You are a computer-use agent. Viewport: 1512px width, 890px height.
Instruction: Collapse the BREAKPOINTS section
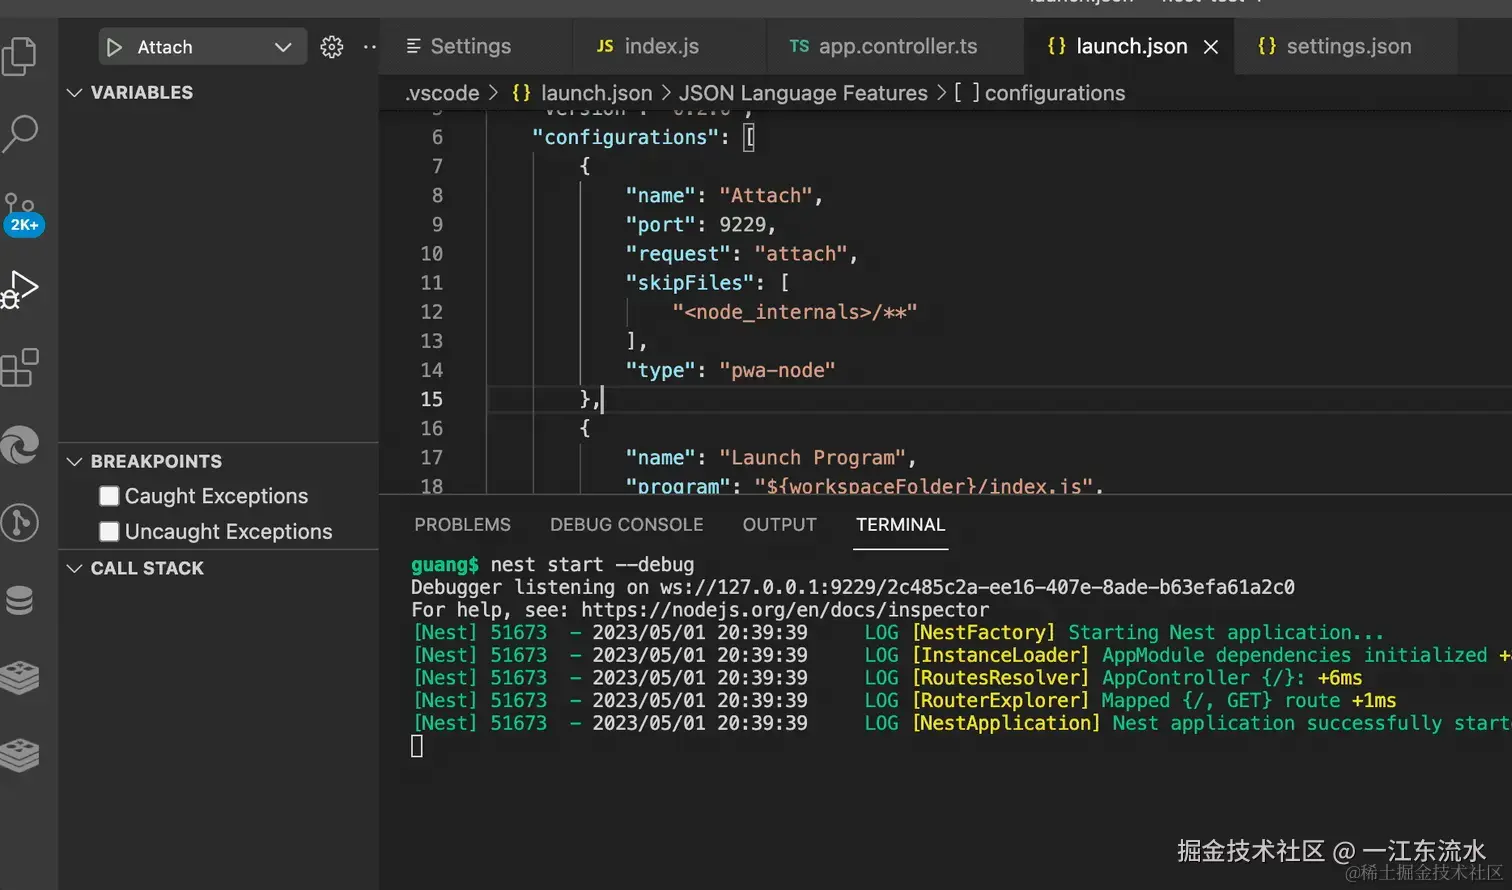pyautogui.click(x=74, y=462)
